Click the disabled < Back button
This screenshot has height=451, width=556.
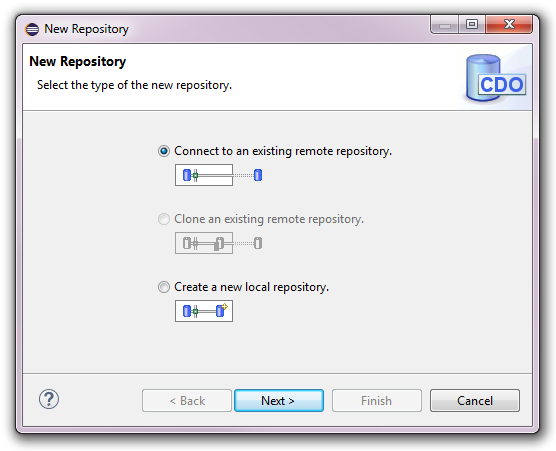(x=187, y=401)
